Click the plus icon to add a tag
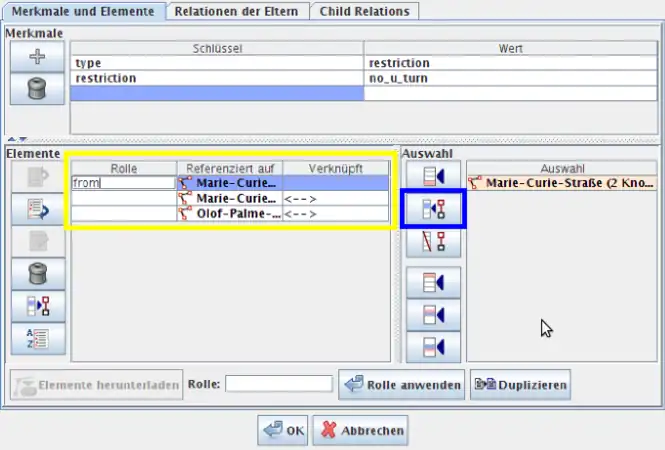 coord(35,57)
